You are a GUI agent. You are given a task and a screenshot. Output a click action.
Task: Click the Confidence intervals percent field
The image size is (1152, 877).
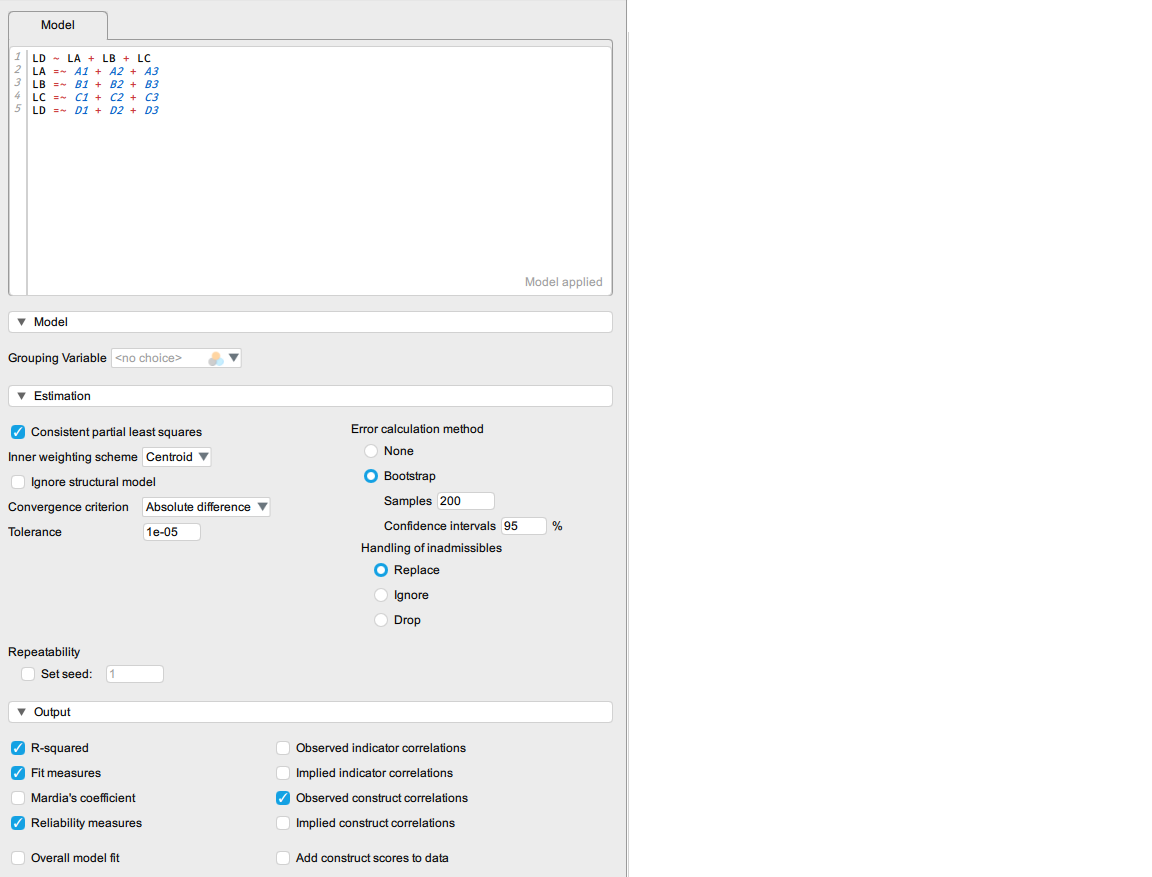tap(523, 526)
